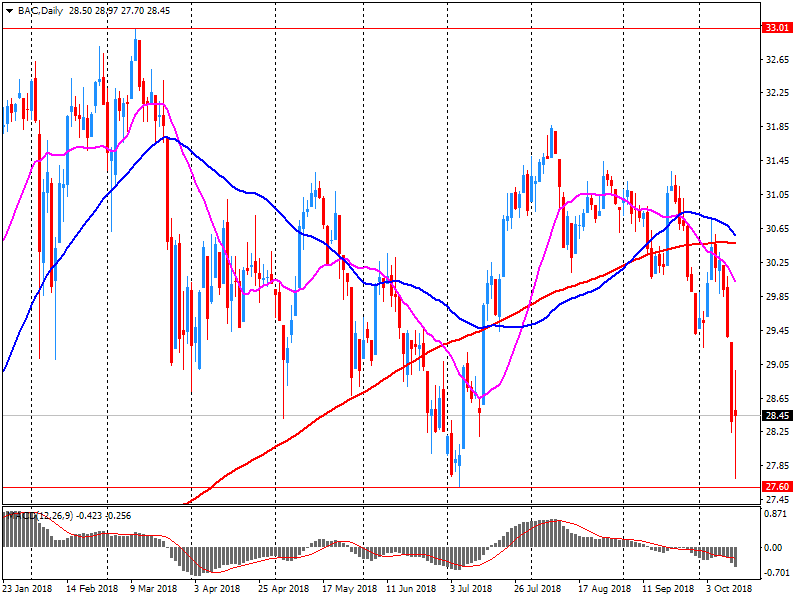
Task: Click the 32.25 price axis value
Action: coord(778,93)
